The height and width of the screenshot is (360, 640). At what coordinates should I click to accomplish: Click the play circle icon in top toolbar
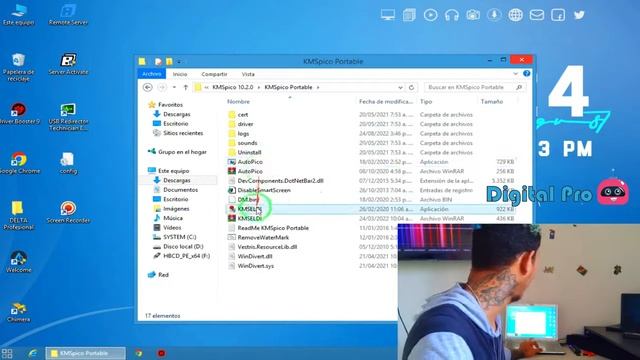pyautogui.click(x=430, y=15)
